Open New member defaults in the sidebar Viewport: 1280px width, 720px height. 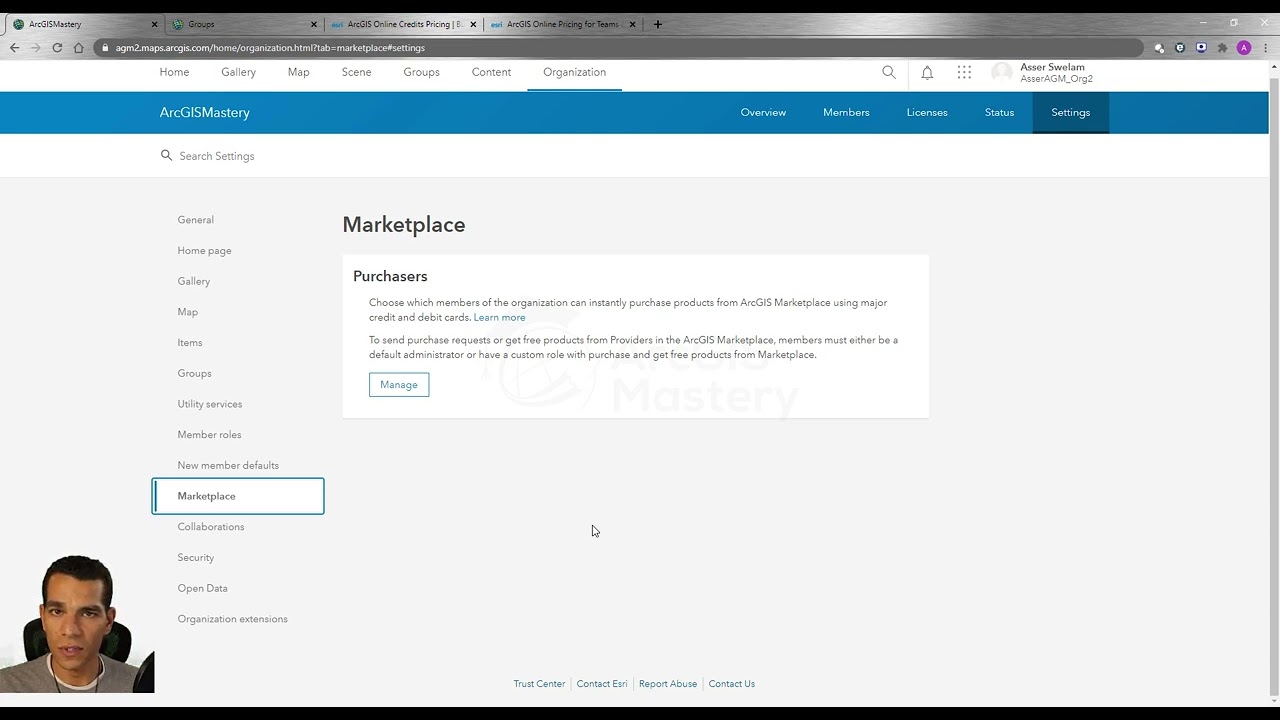(x=228, y=465)
